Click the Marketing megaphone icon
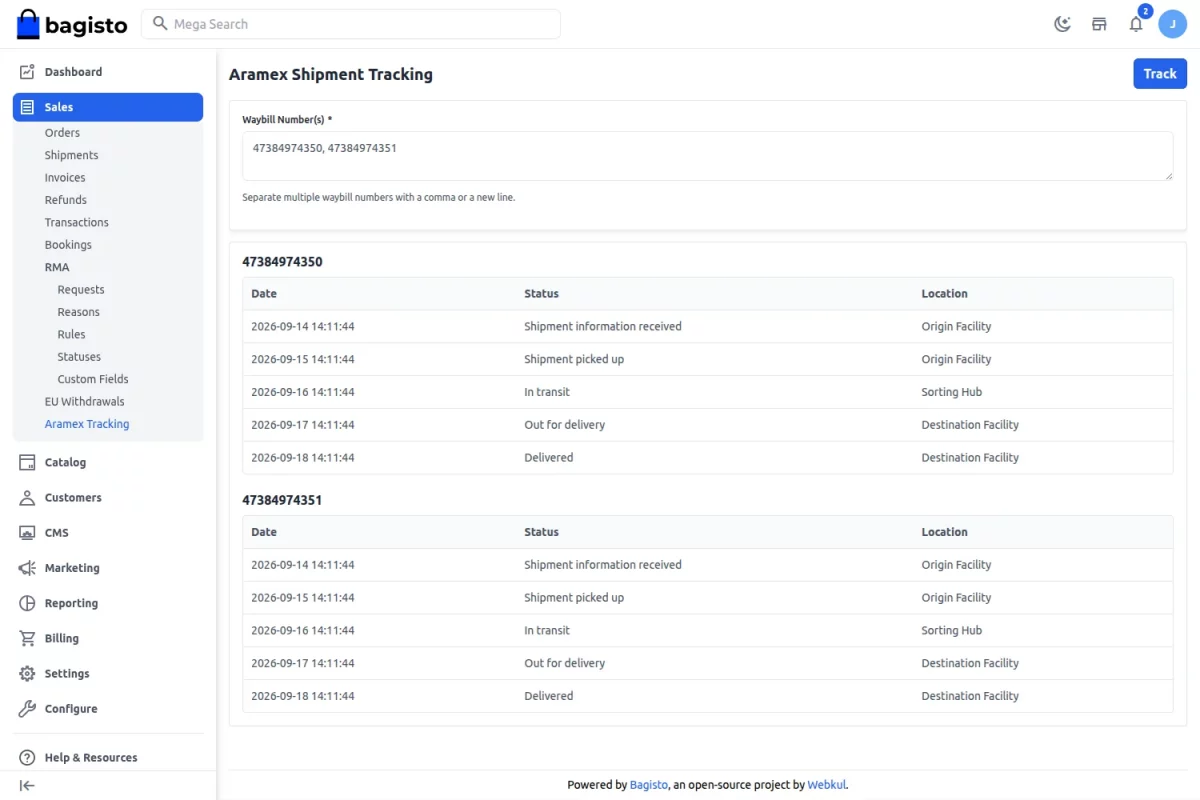This screenshot has width=1200, height=800. (x=27, y=568)
